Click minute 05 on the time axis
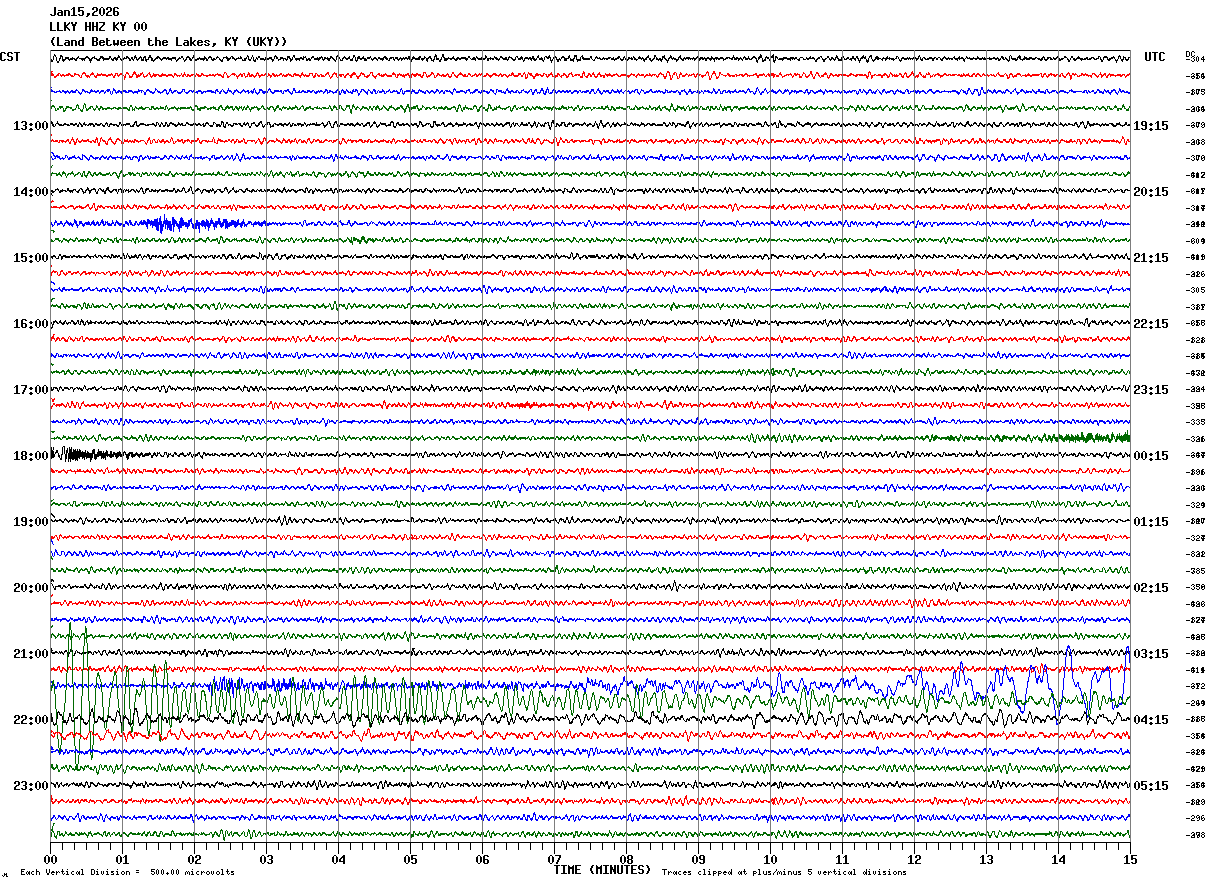The width and height of the screenshot is (1210, 886). pyautogui.click(x=410, y=860)
